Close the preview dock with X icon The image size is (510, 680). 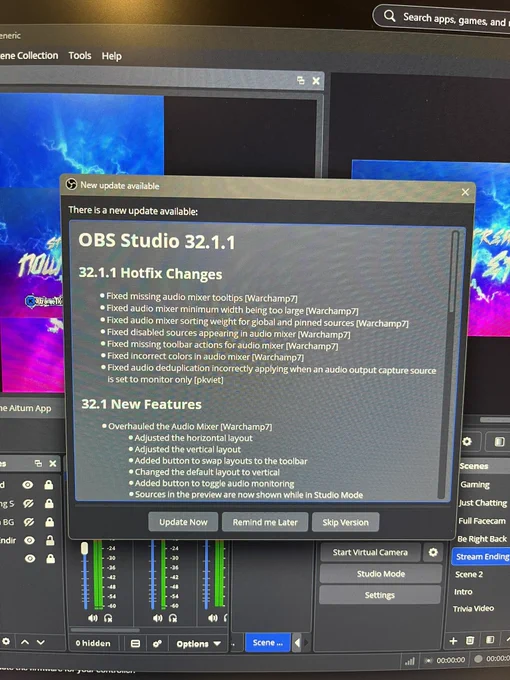316,81
